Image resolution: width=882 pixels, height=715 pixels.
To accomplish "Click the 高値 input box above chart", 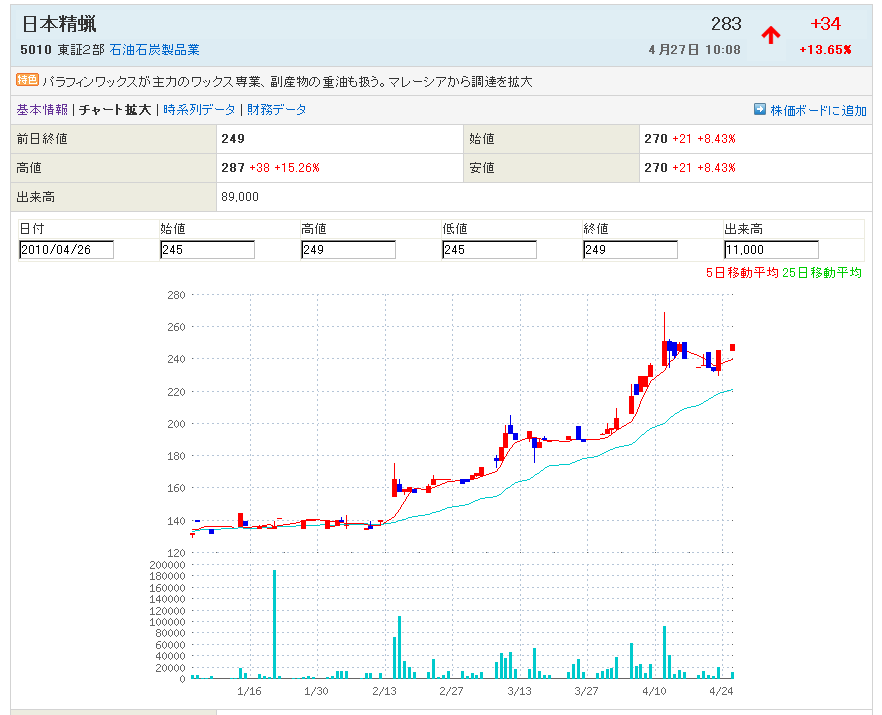I will 348,250.
